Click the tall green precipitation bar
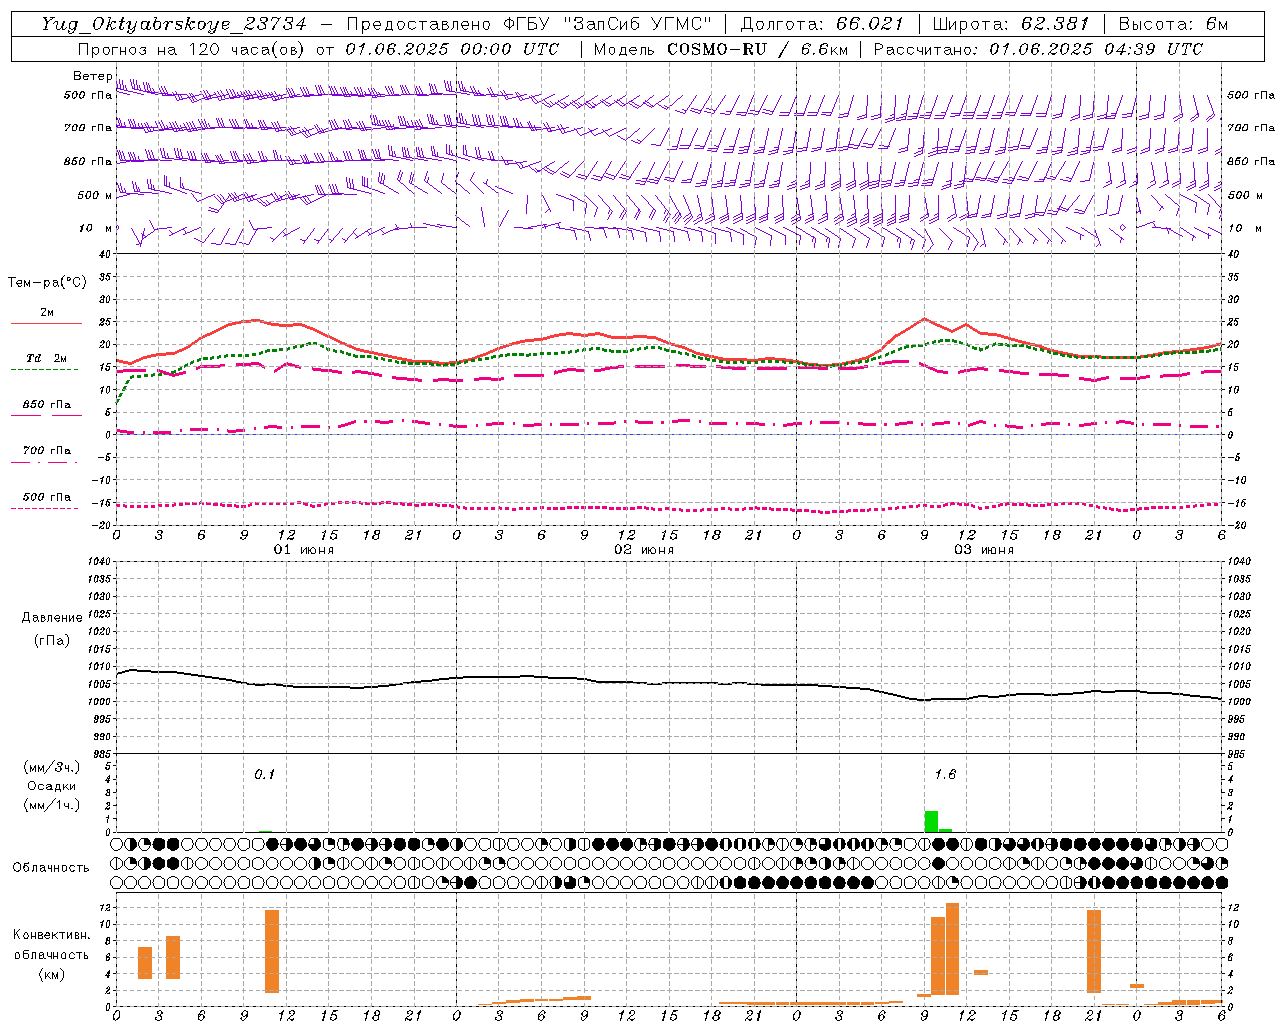 click(931, 821)
